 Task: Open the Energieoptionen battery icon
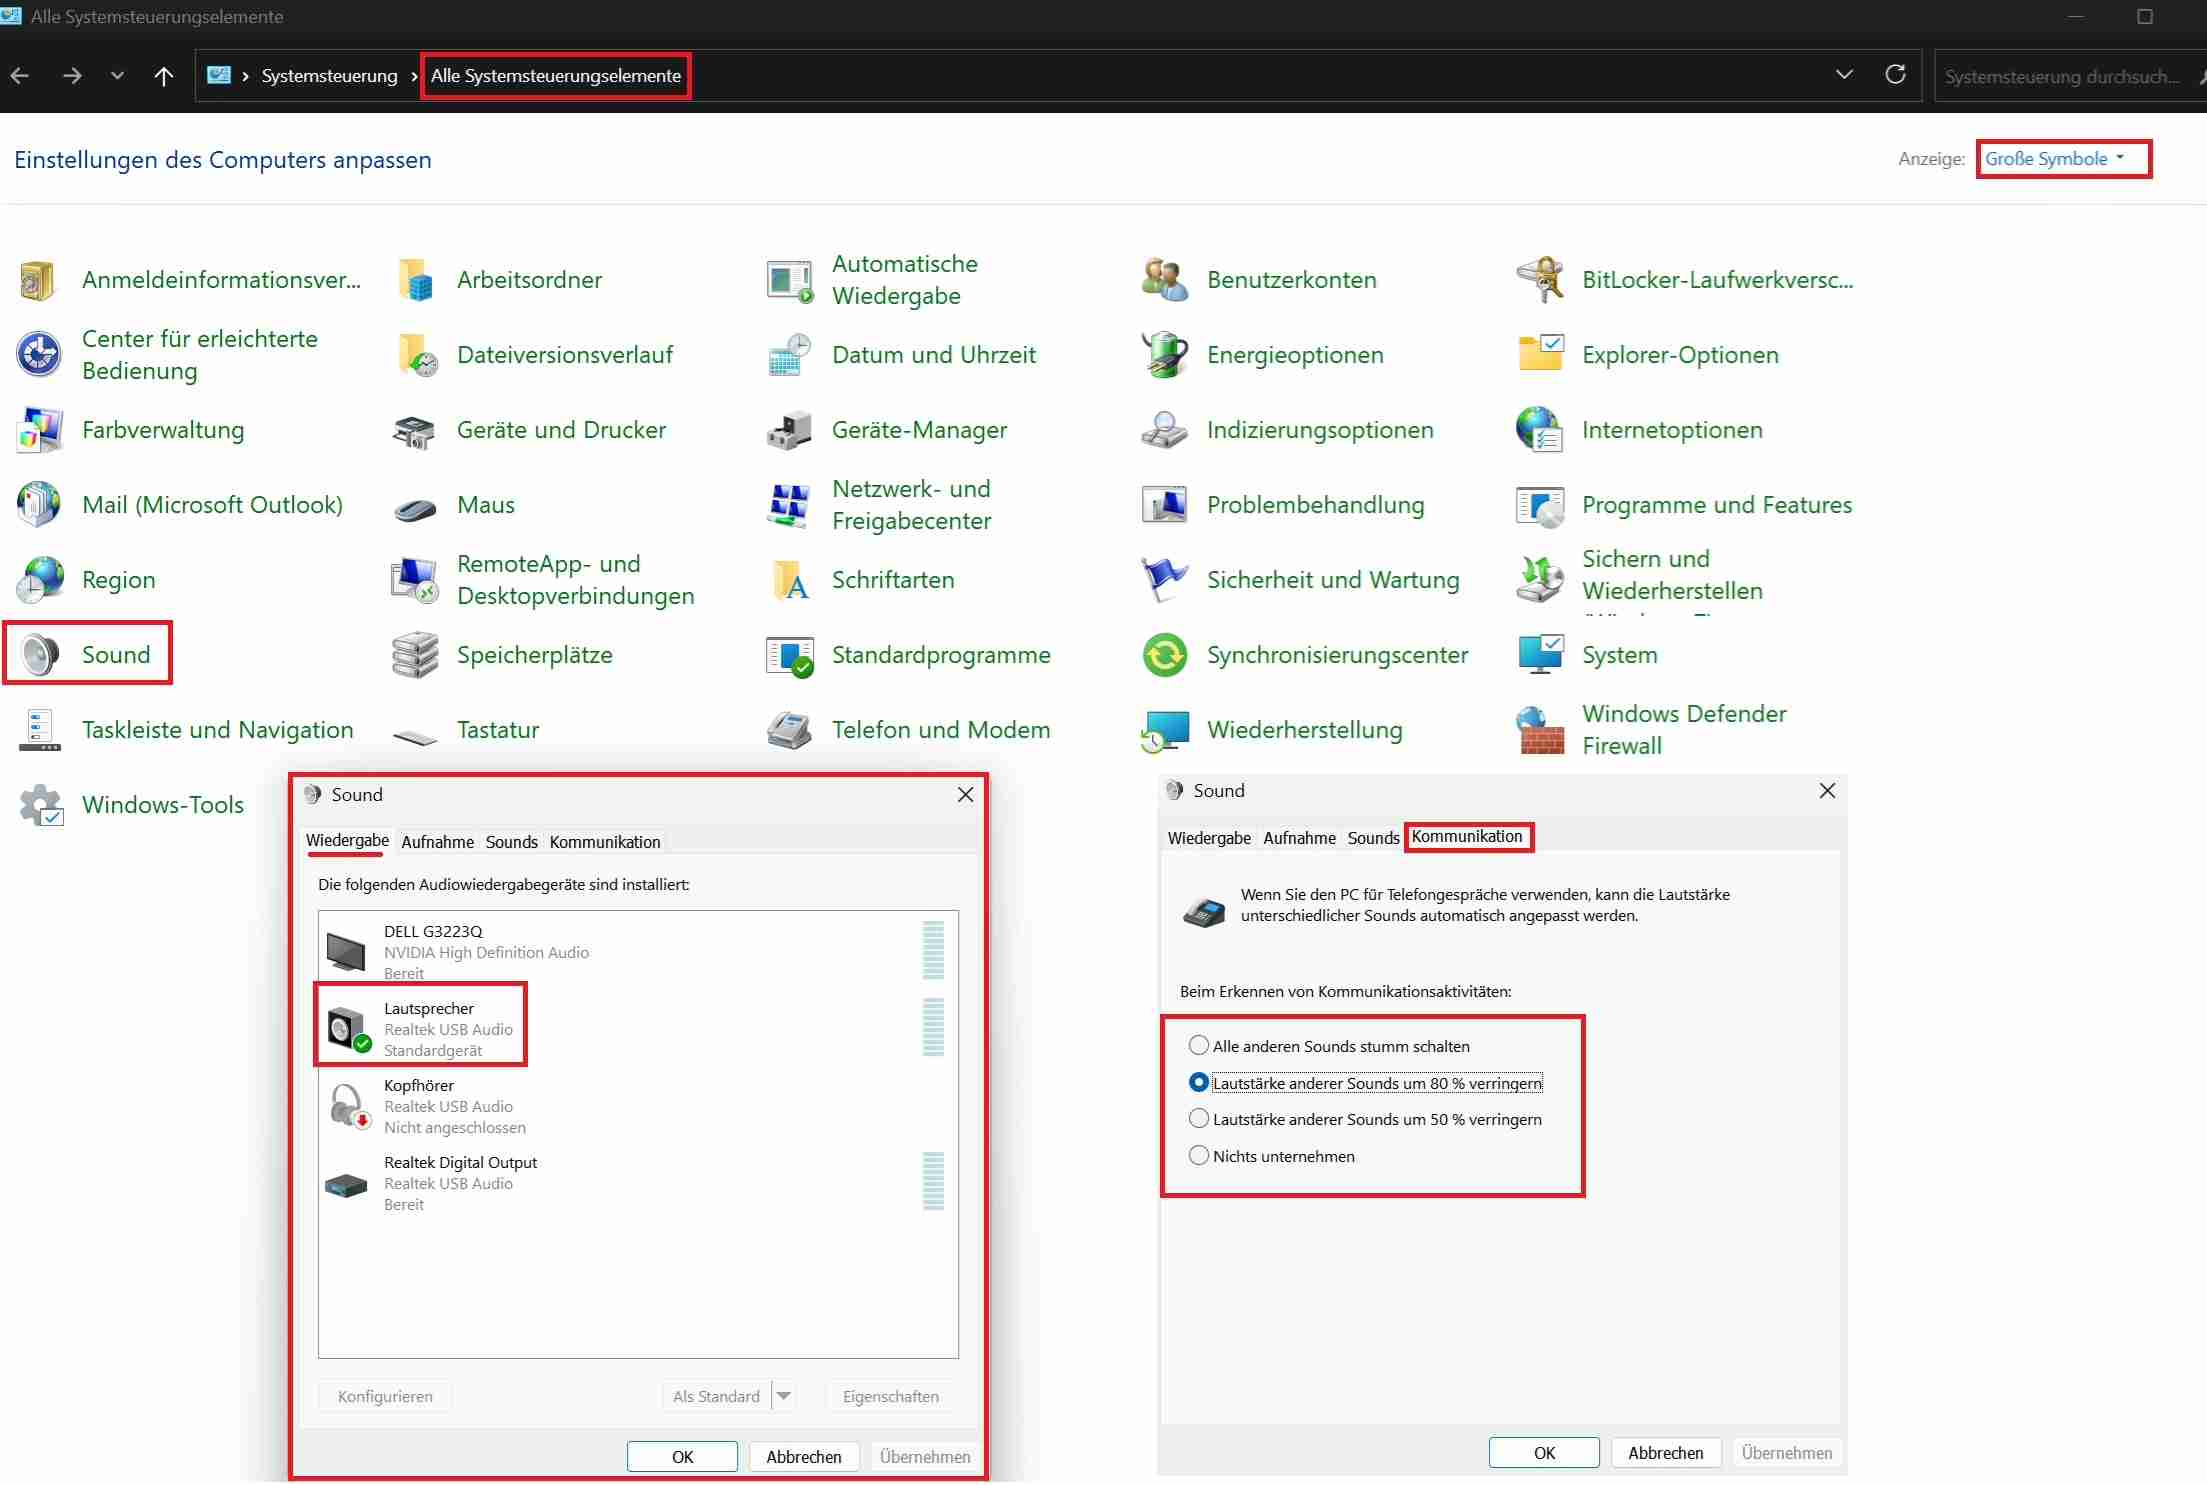[1164, 355]
